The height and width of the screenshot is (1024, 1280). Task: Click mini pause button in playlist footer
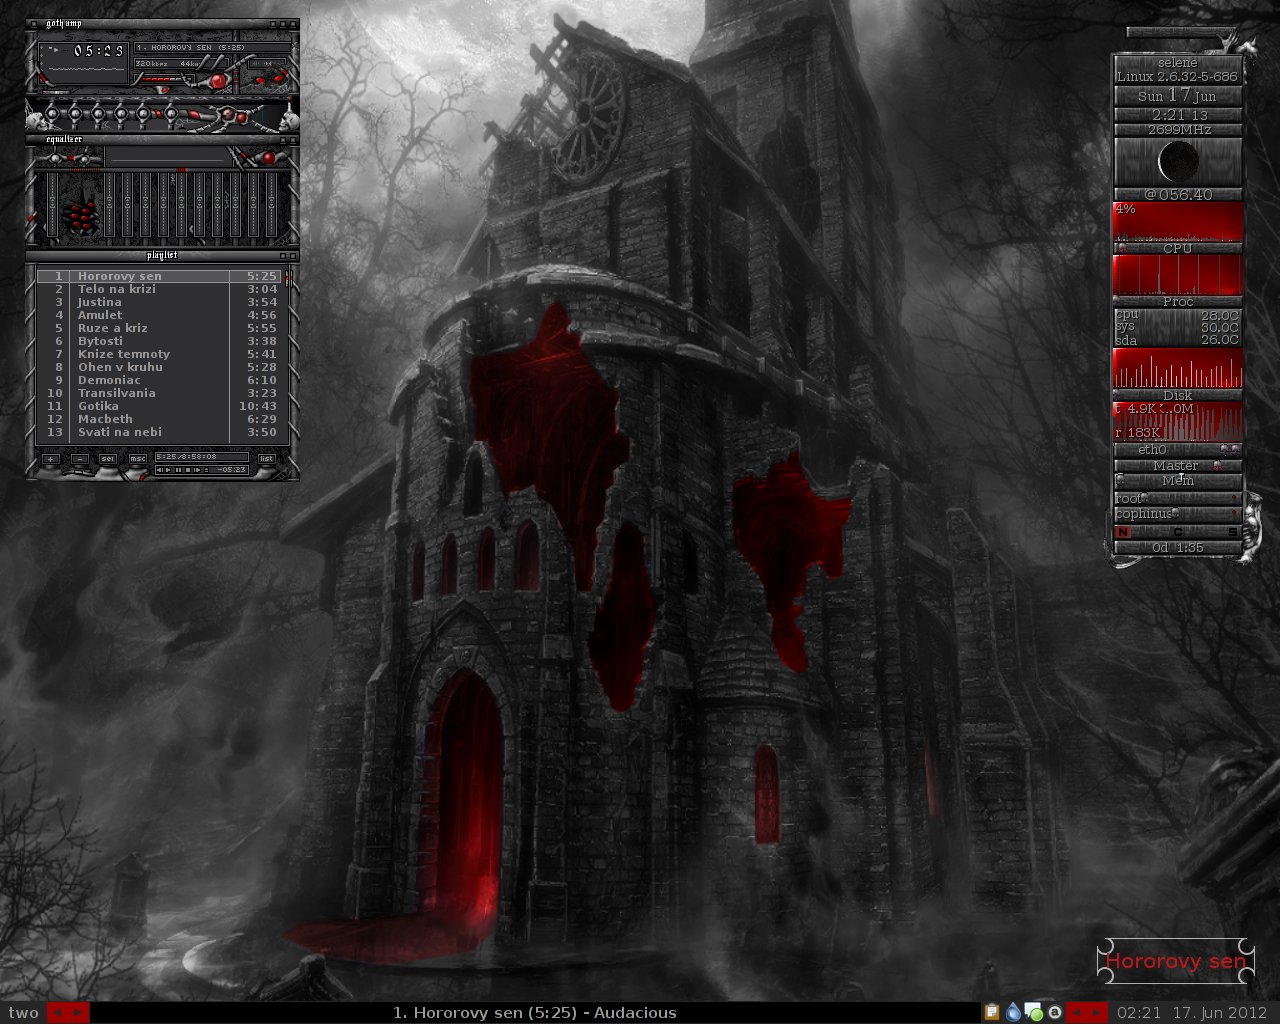click(x=178, y=470)
